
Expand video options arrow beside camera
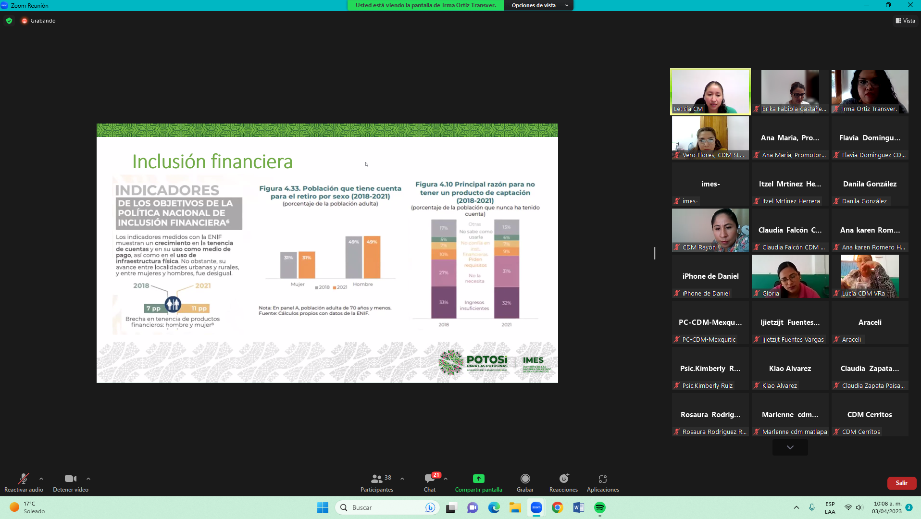click(89, 478)
